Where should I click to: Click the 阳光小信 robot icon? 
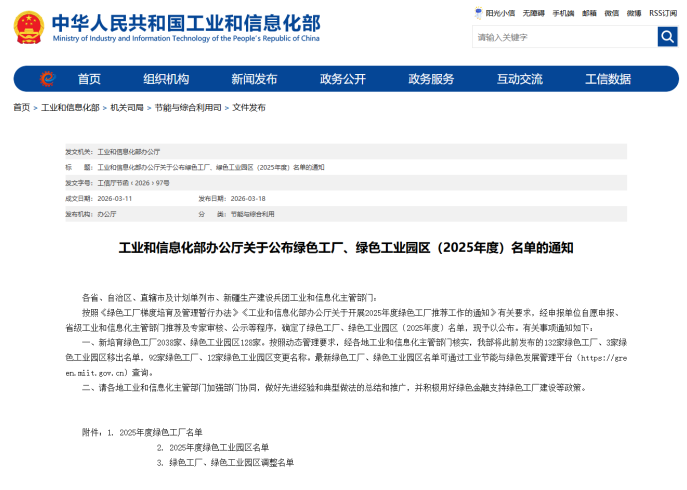tap(477, 13)
